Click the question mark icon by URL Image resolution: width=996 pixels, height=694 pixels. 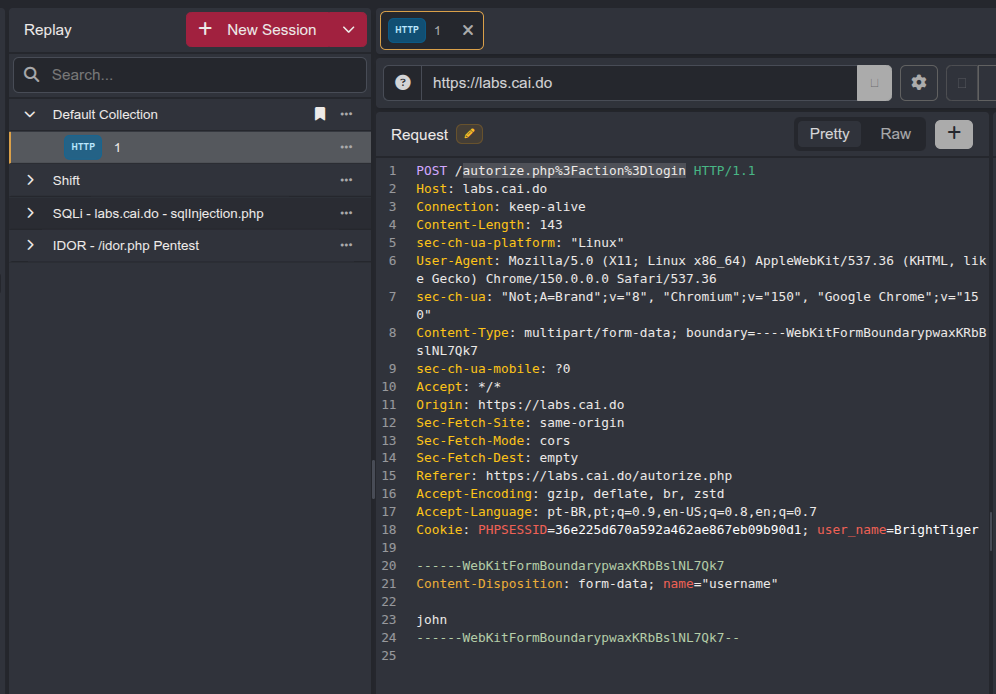[x=403, y=83]
